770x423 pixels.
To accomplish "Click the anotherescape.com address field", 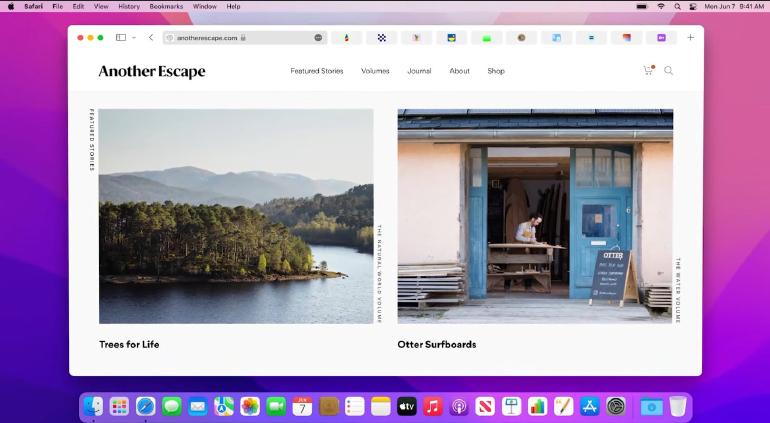I will pyautogui.click(x=245, y=38).
